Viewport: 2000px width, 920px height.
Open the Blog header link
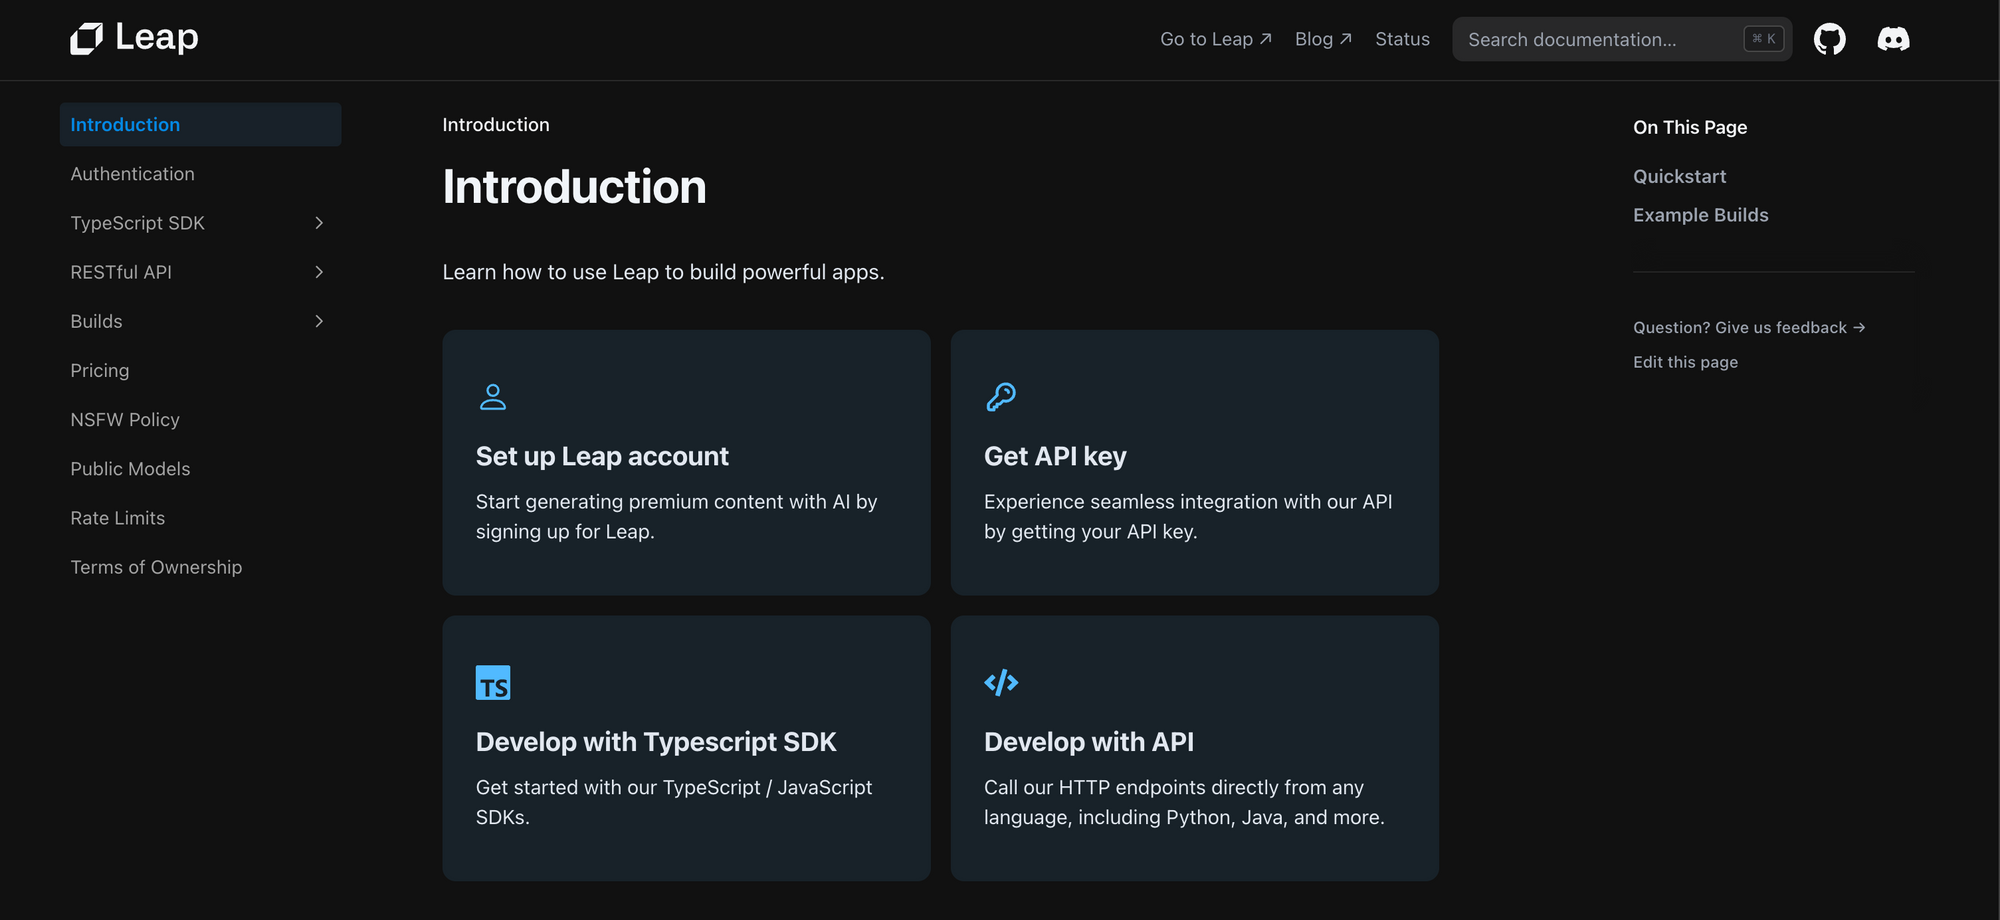point(1322,39)
